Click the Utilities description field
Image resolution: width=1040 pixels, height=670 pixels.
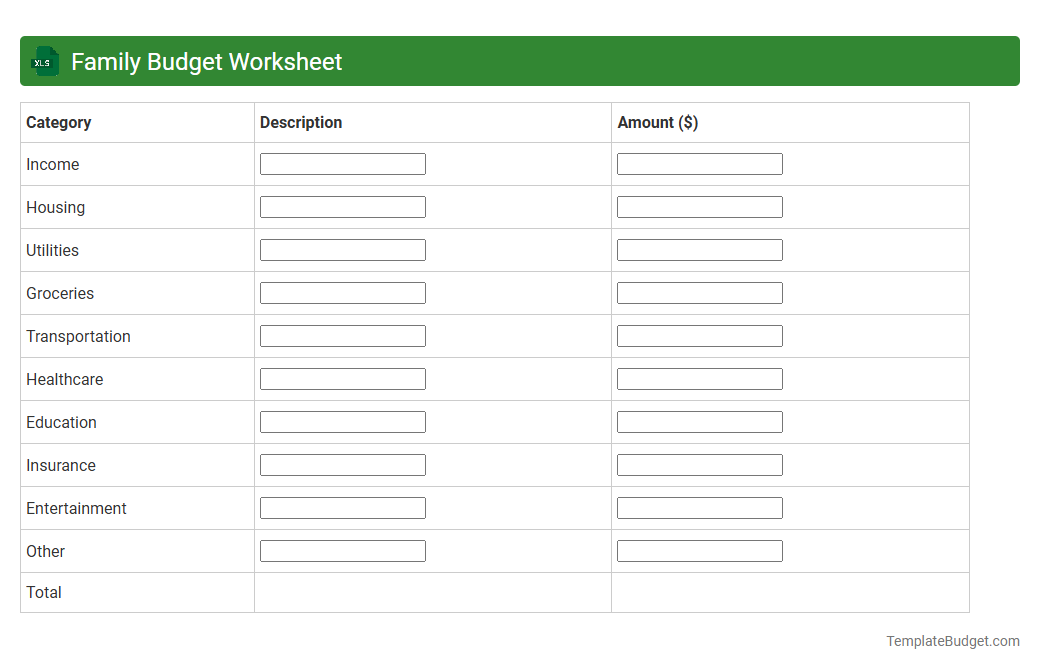pyautogui.click(x=342, y=249)
